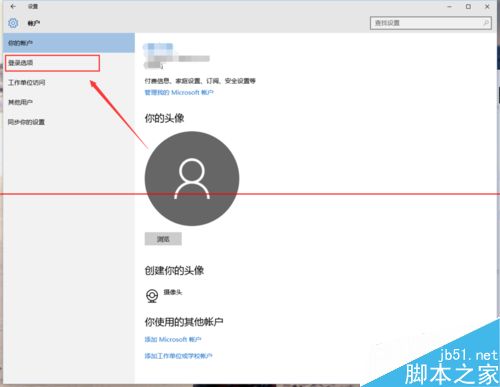Open 其他用户 in the sidebar
This screenshot has width=500, height=387.
(x=69, y=102)
